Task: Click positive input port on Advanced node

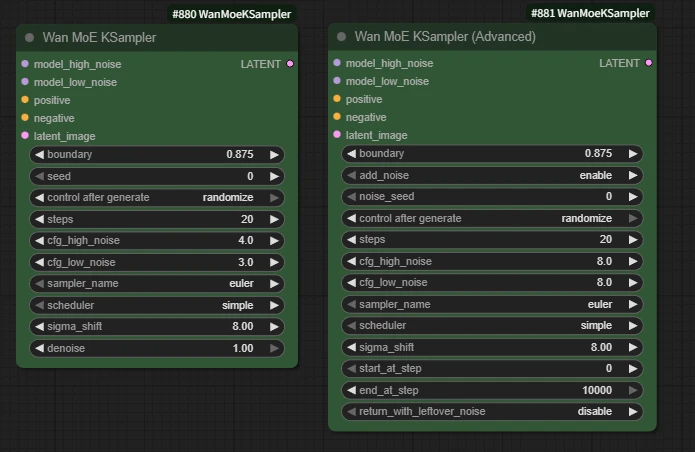Action: pos(337,99)
